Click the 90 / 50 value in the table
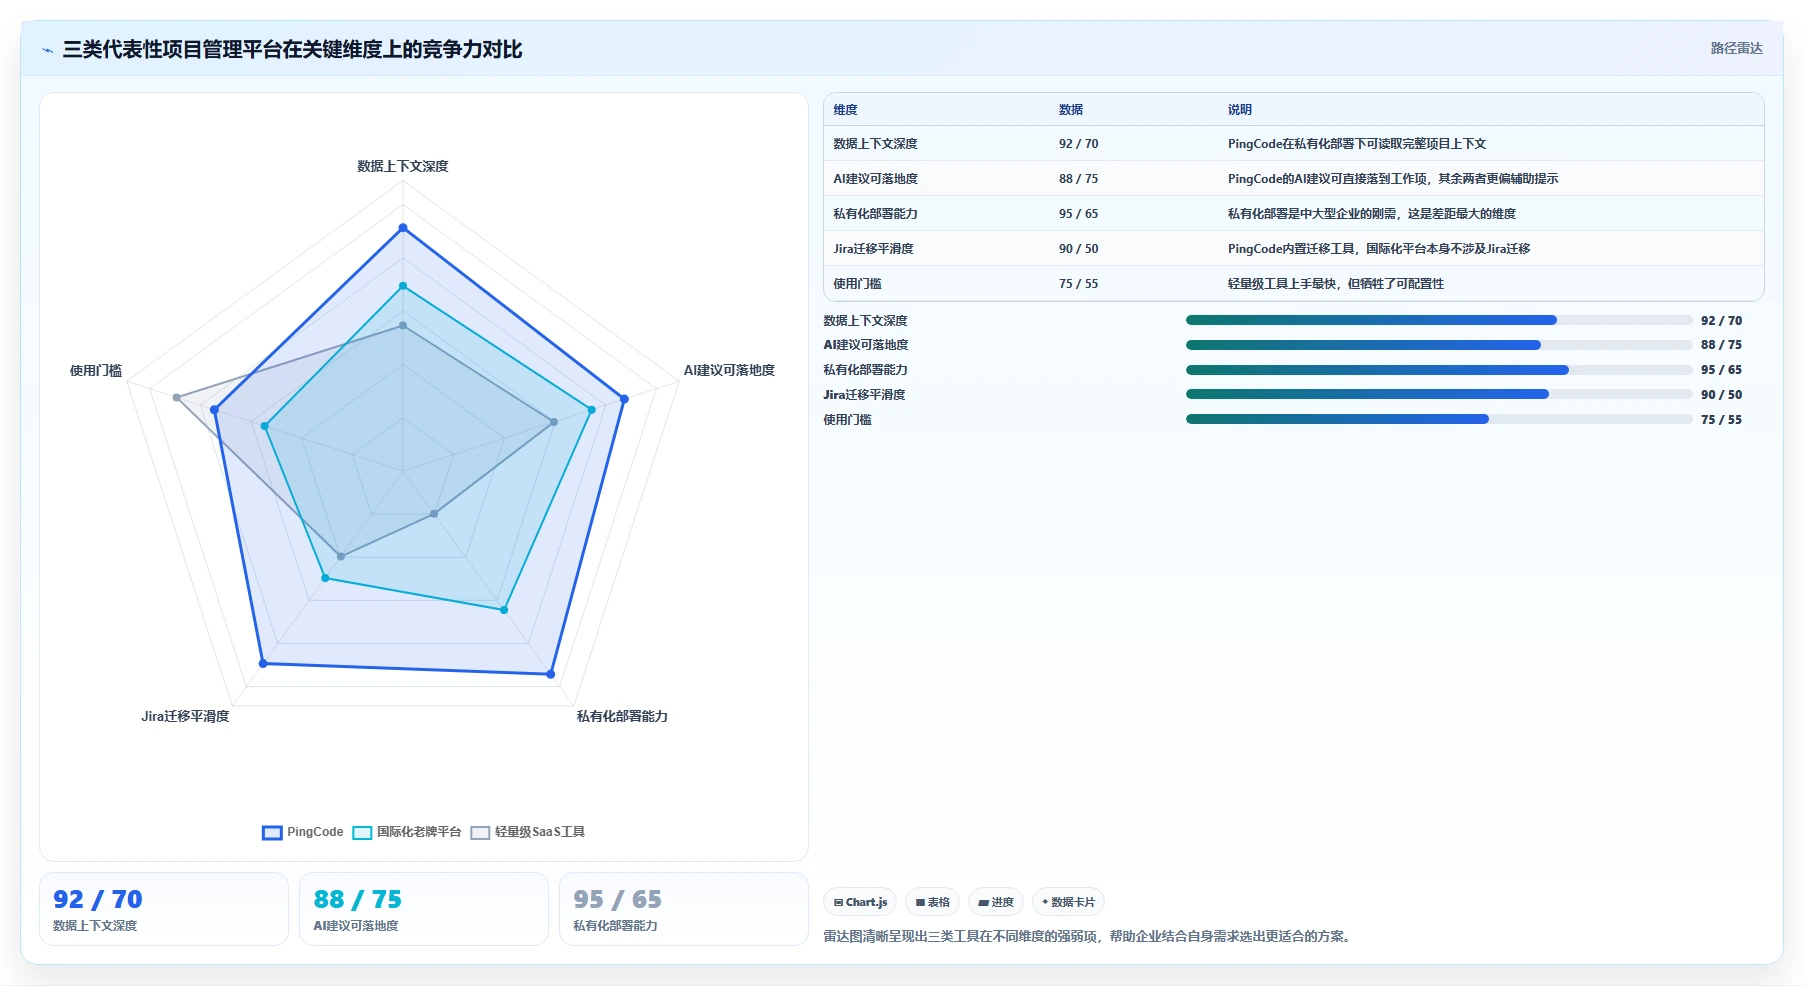 (1078, 249)
